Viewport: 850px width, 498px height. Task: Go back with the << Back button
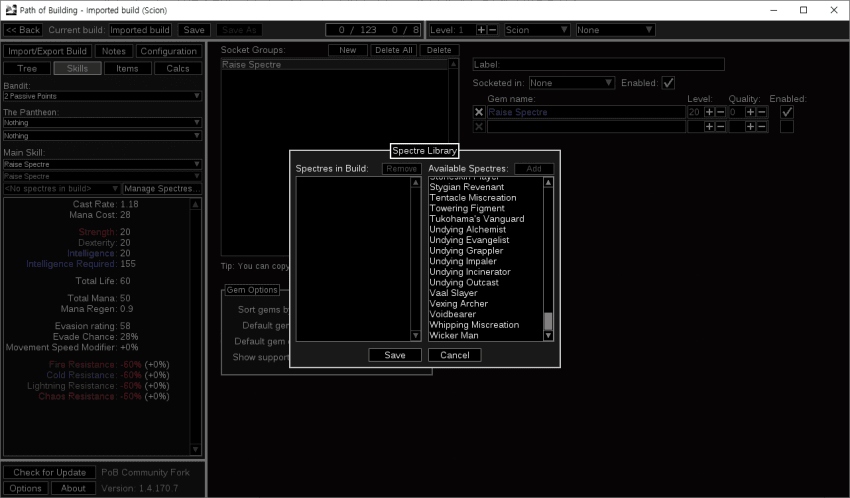point(23,30)
